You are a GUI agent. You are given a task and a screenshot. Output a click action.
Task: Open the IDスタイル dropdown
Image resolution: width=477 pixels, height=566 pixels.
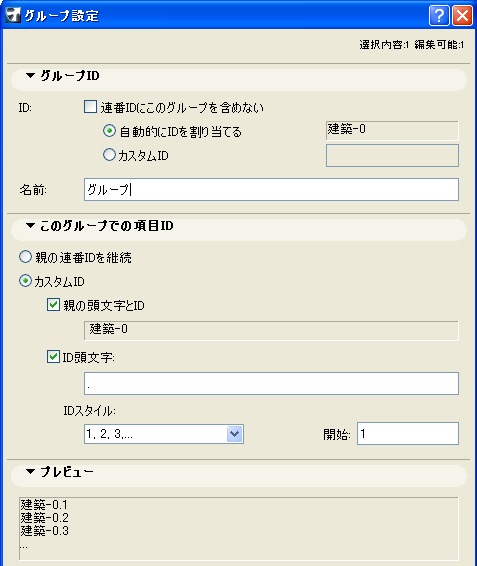point(235,434)
